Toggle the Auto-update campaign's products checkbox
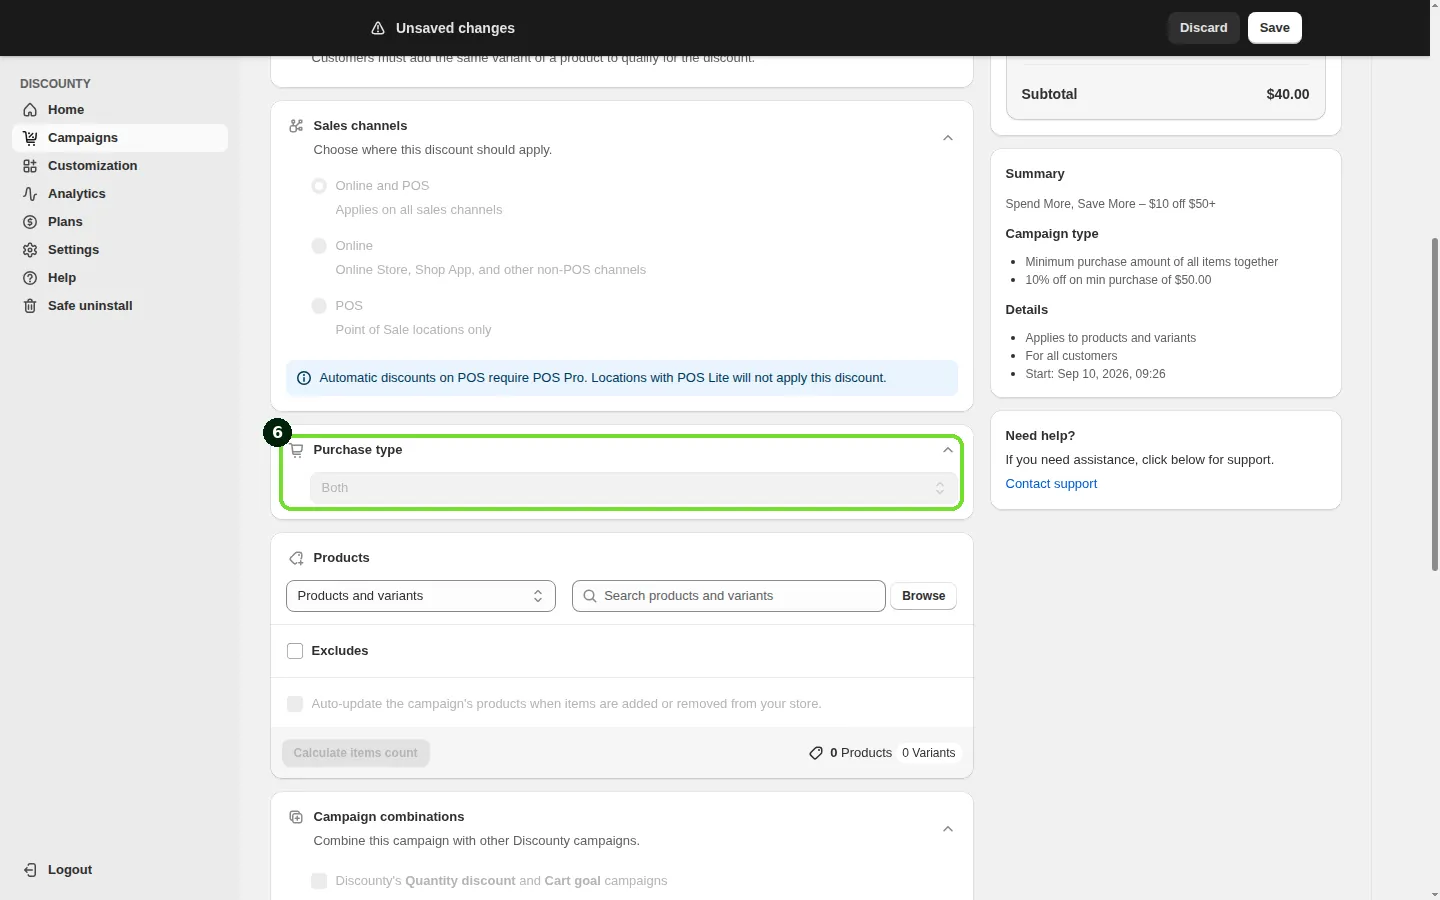The width and height of the screenshot is (1440, 900). 295,704
